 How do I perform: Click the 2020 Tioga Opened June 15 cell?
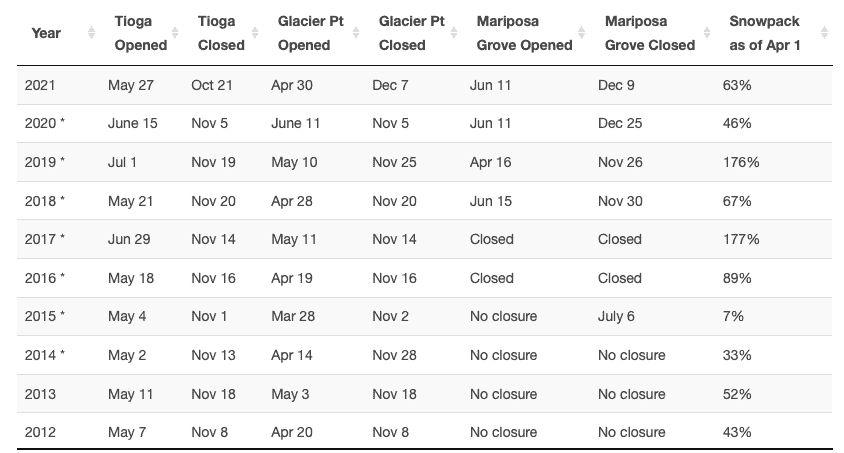click(x=132, y=123)
